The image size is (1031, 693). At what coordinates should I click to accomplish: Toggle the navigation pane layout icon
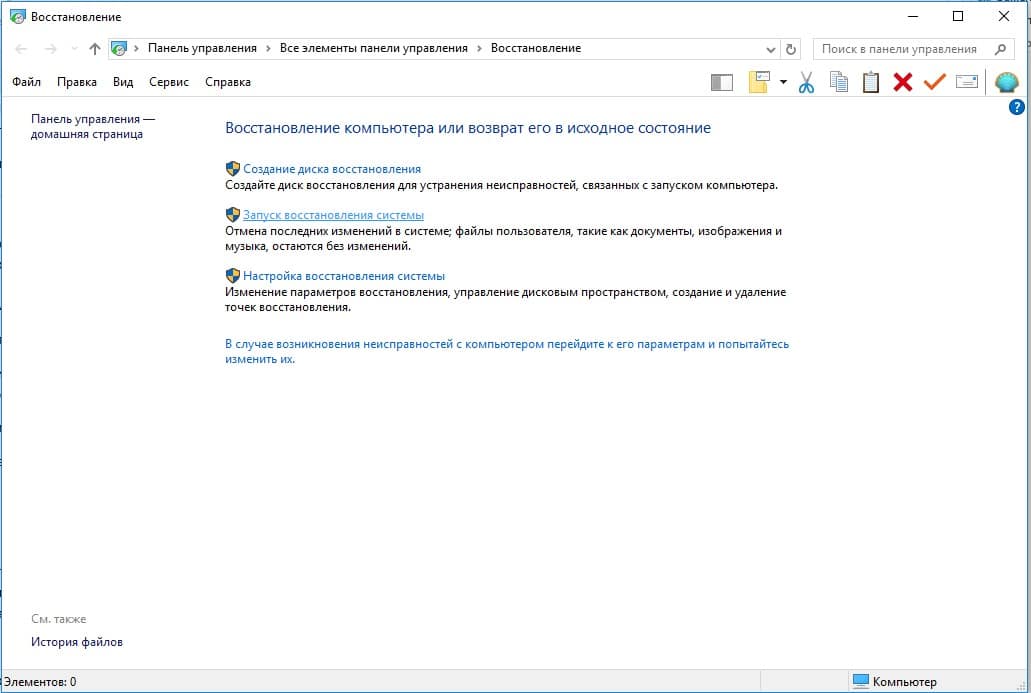[721, 83]
